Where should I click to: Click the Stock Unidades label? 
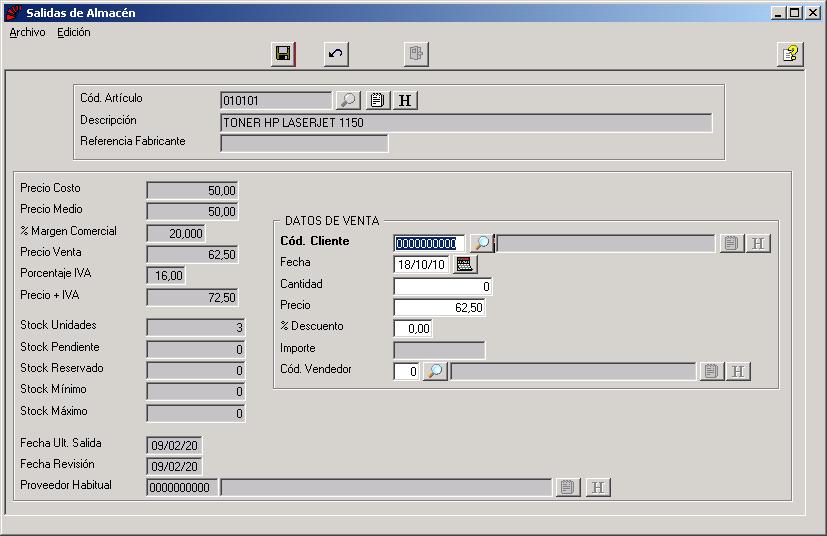click(59, 325)
